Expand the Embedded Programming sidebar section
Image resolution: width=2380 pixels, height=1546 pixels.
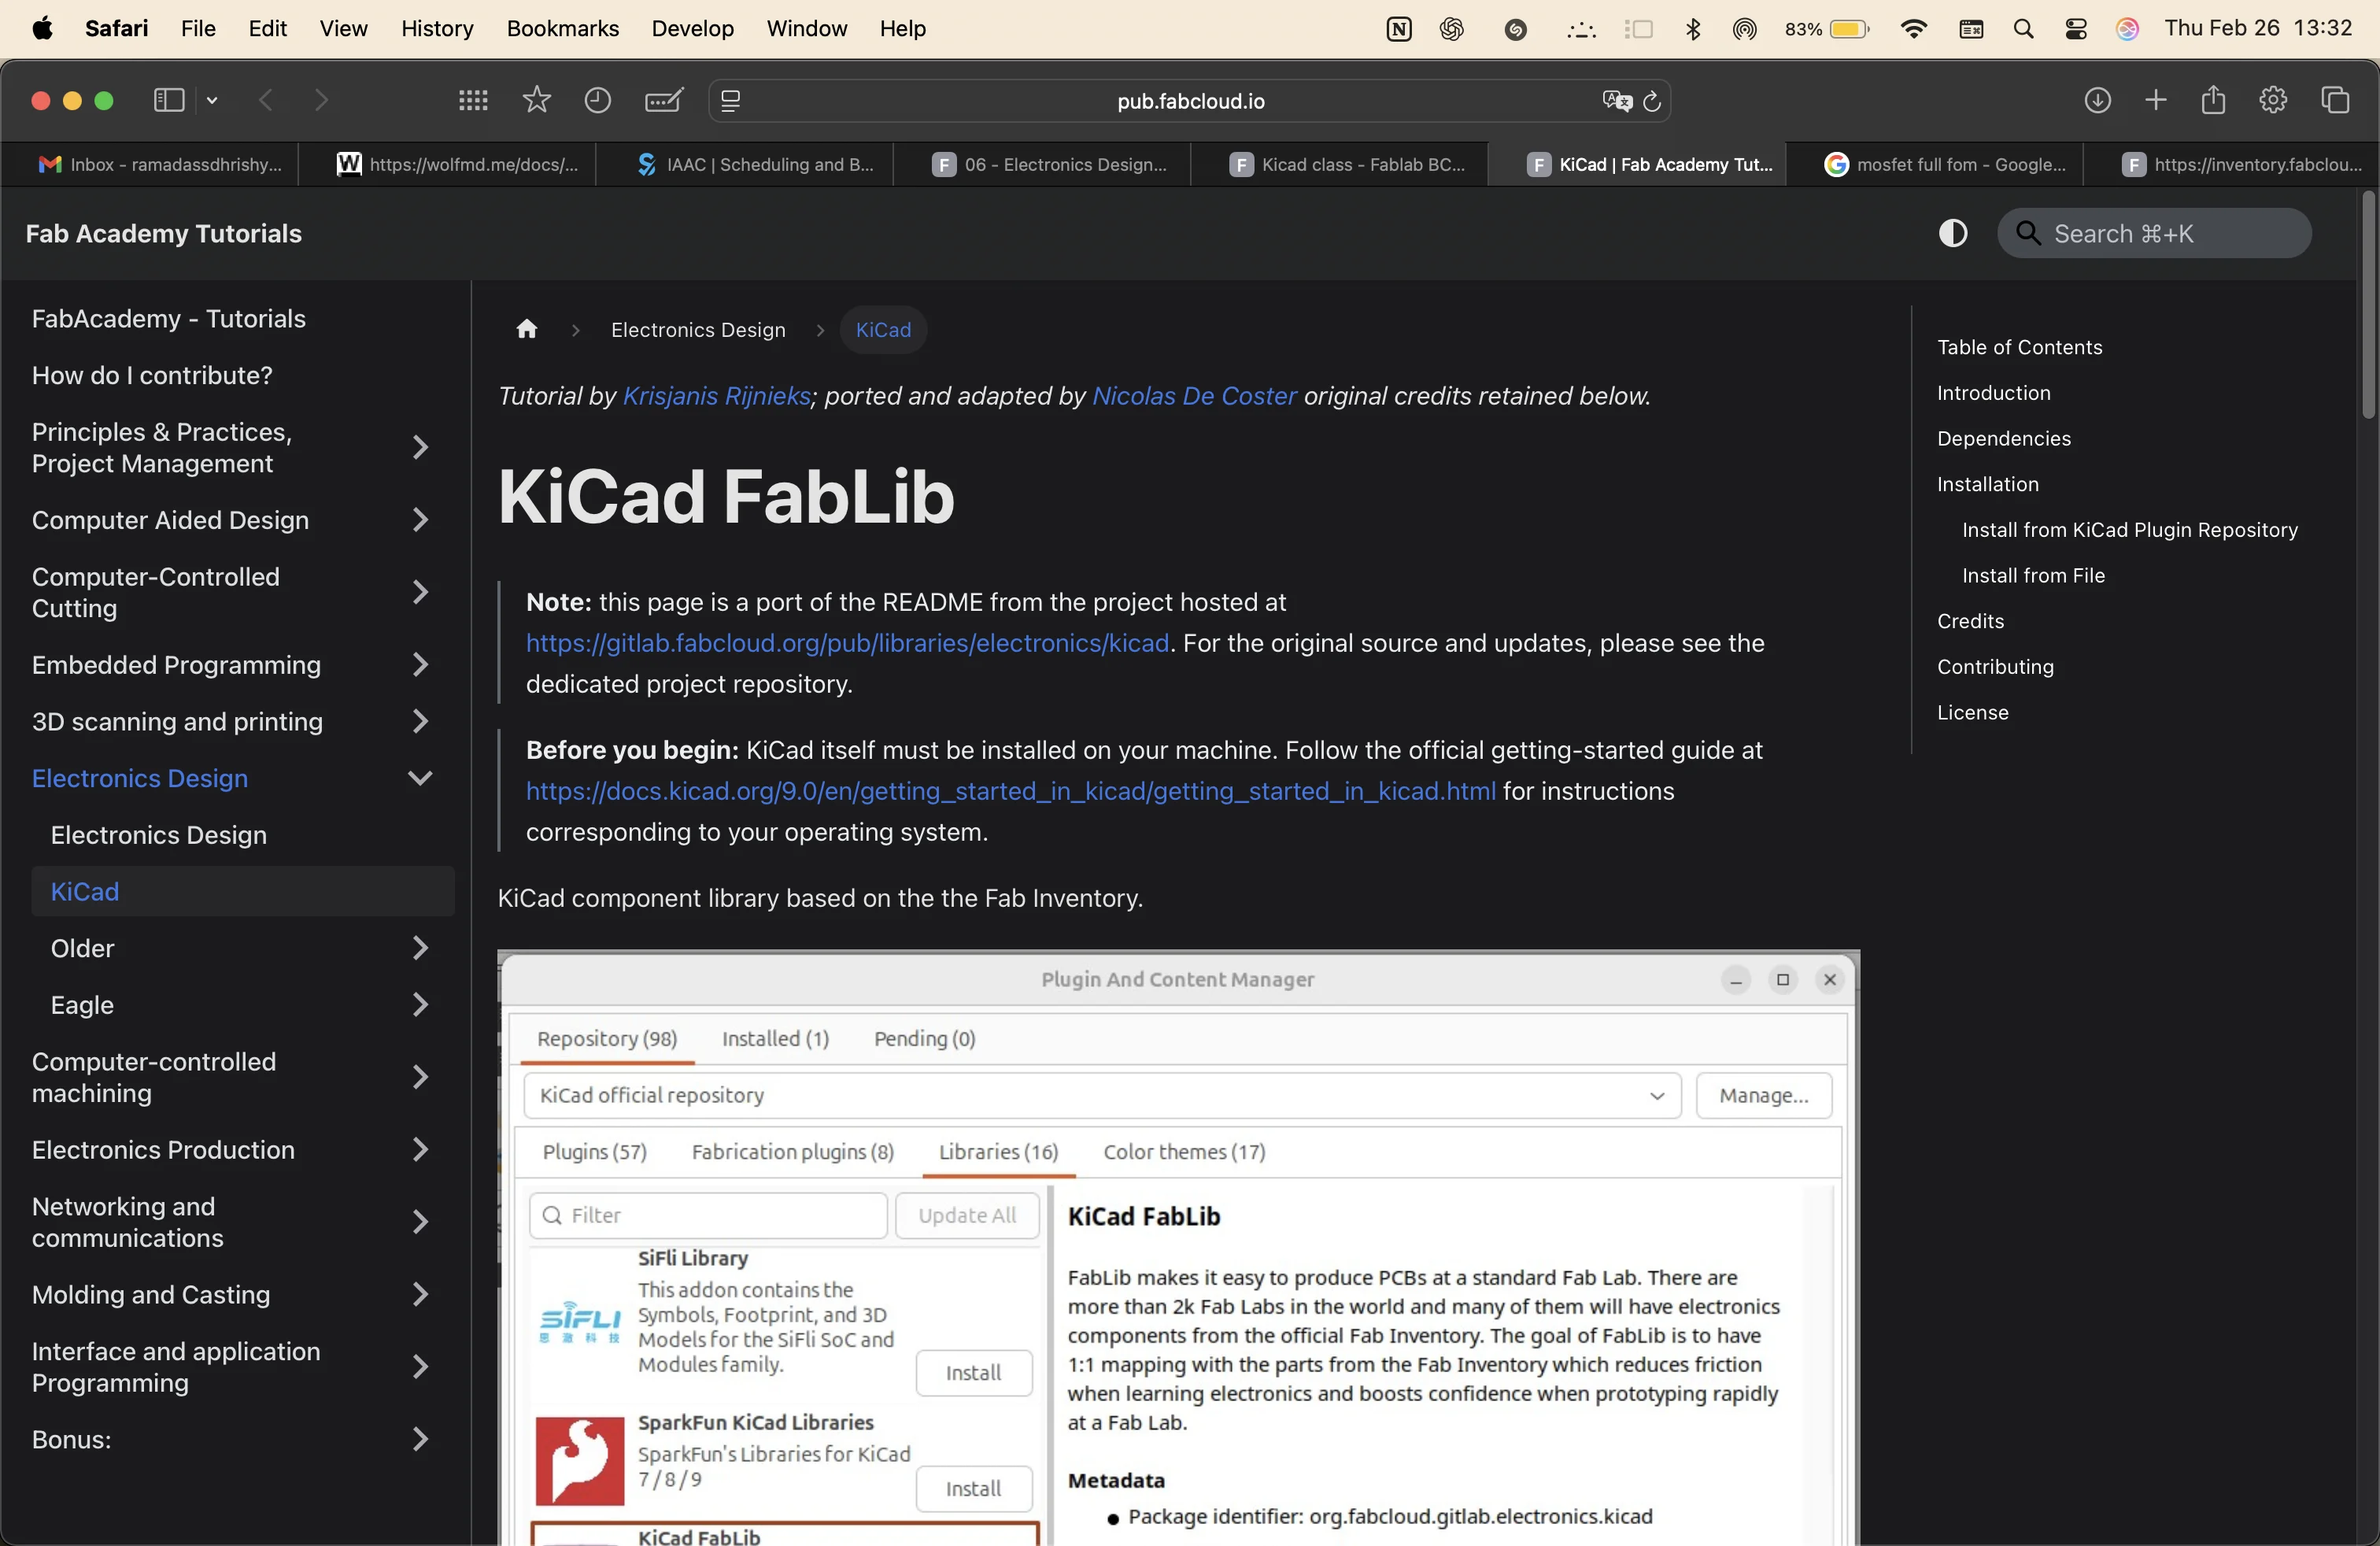tap(420, 665)
